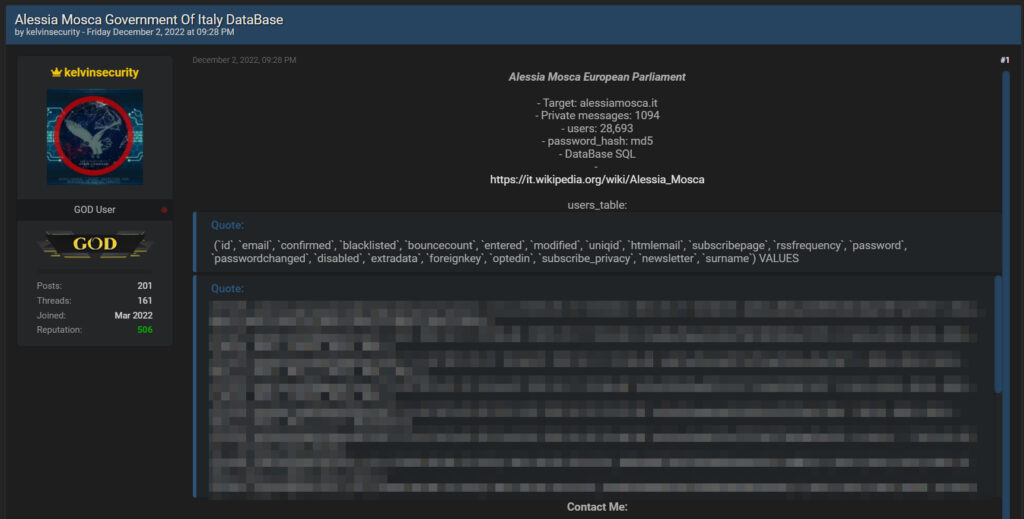Click the Threads count 161
This screenshot has width=1024, height=519.
coord(145,300)
